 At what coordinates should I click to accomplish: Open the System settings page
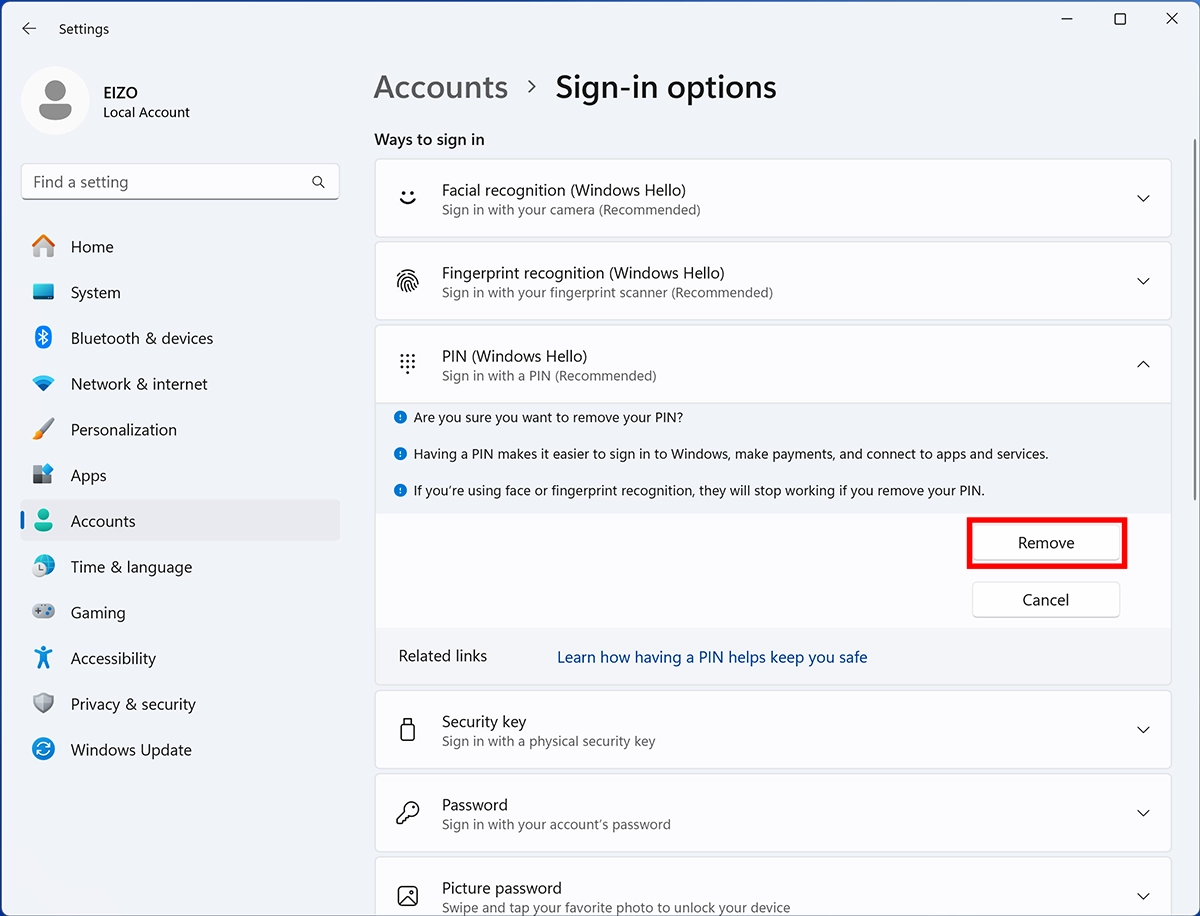[180, 292]
